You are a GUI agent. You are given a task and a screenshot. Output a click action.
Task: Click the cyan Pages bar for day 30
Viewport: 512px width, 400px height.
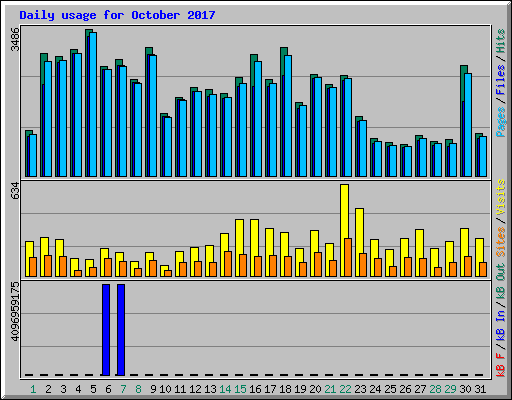point(468,125)
